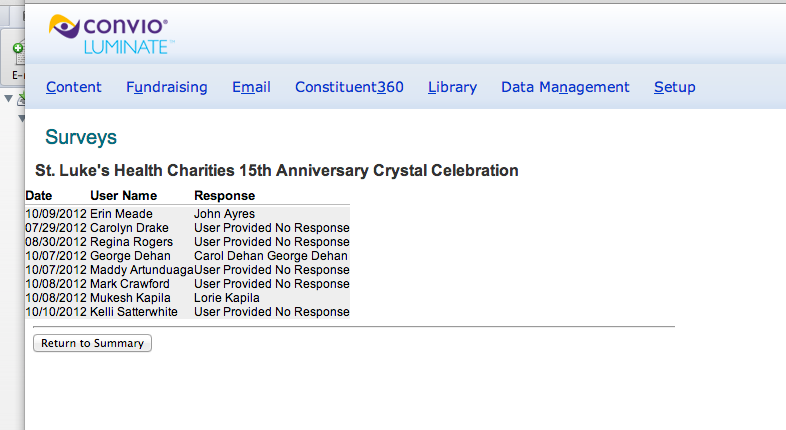Image resolution: width=786 pixels, height=430 pixels.
Task: Open the Fundraising menu
Action: (x=166, y=87)
